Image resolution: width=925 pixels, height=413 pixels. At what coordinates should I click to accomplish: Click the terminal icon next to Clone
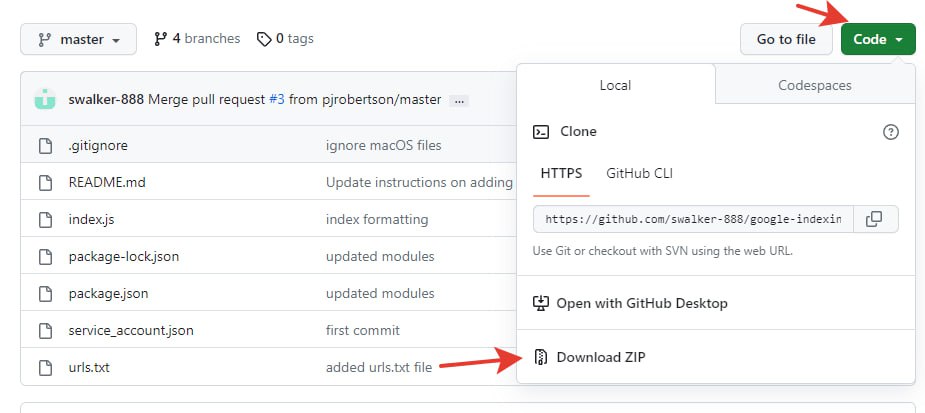pyautogui.click(x=541, y=132)
